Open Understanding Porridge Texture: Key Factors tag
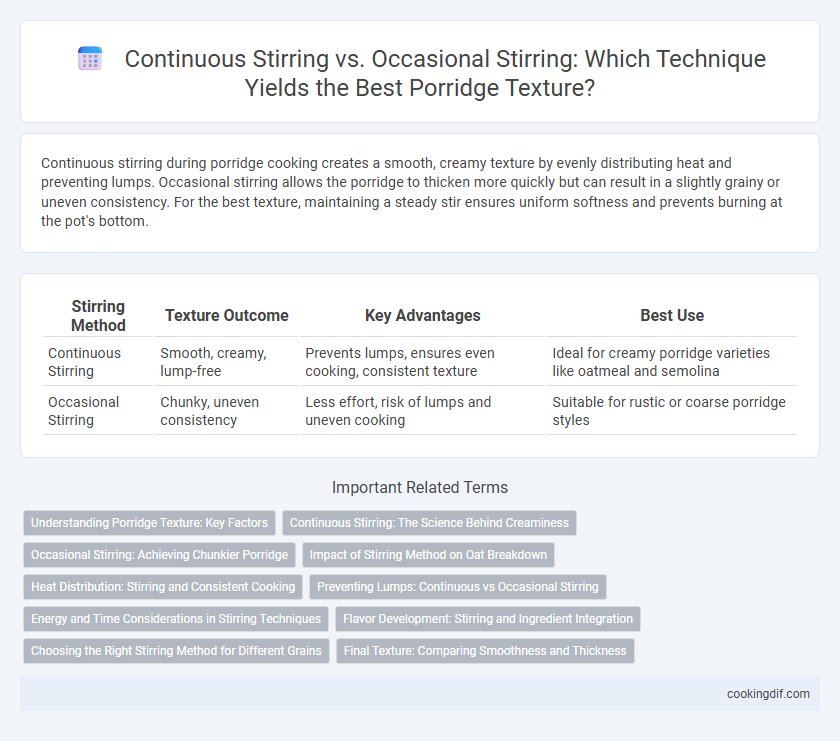The height and width of the screenshot is (741, 840). [149, 523]
